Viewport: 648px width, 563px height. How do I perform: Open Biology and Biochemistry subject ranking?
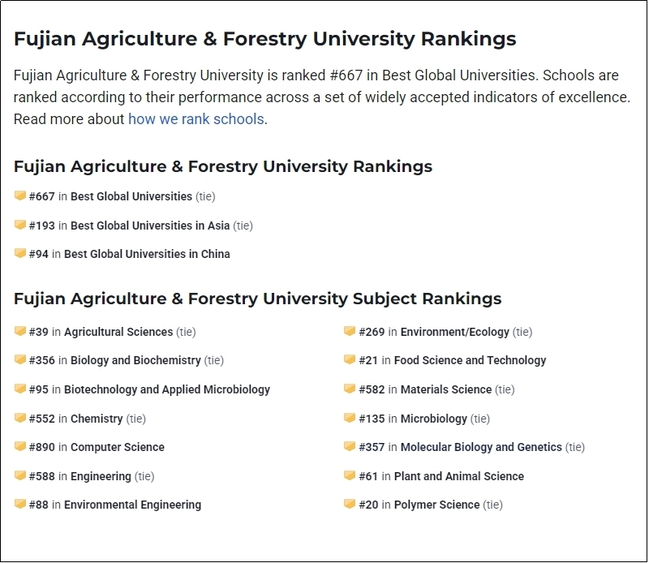coord(135,361)
